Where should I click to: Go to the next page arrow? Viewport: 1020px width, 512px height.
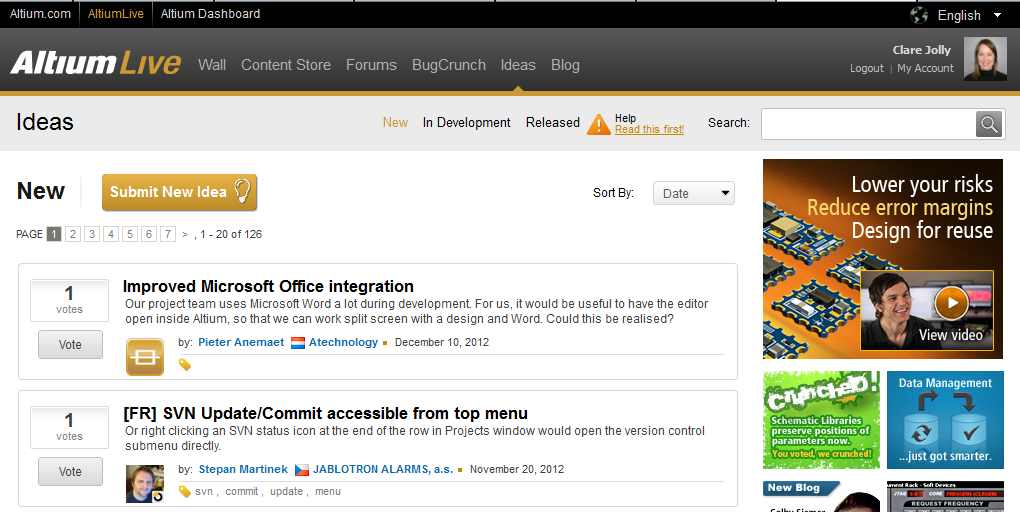click(185, 234)
